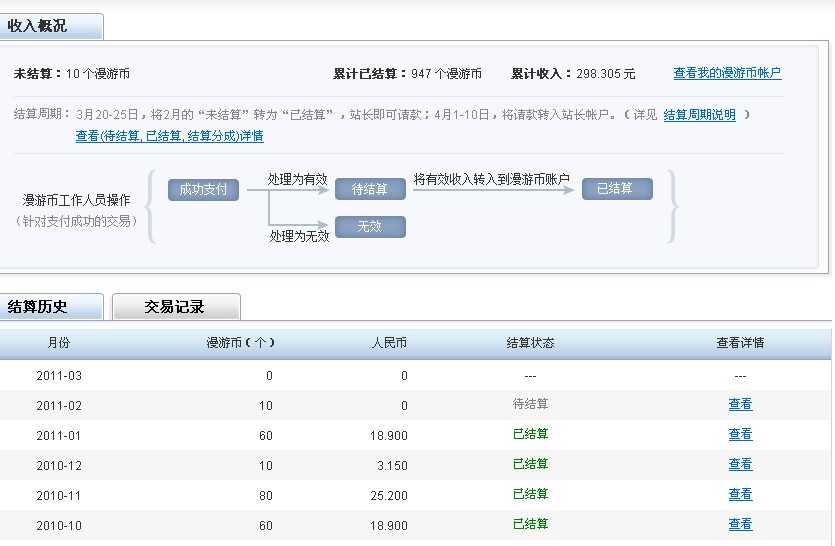Screen dimensions: 835x546
Task: View details for 2011-01 row
Action: point(740,435)
